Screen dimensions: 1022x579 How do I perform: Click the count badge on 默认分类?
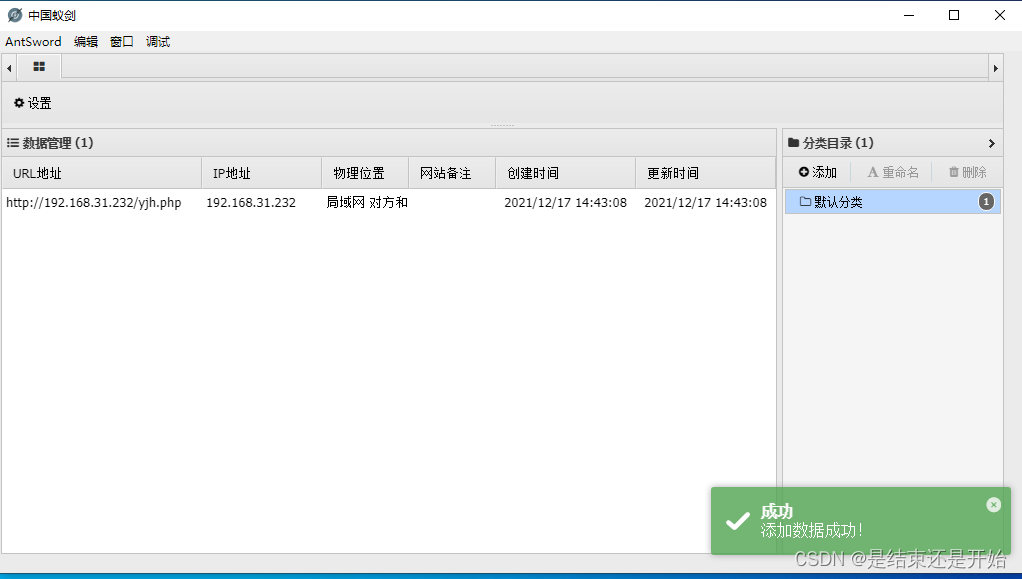[986, 202]
